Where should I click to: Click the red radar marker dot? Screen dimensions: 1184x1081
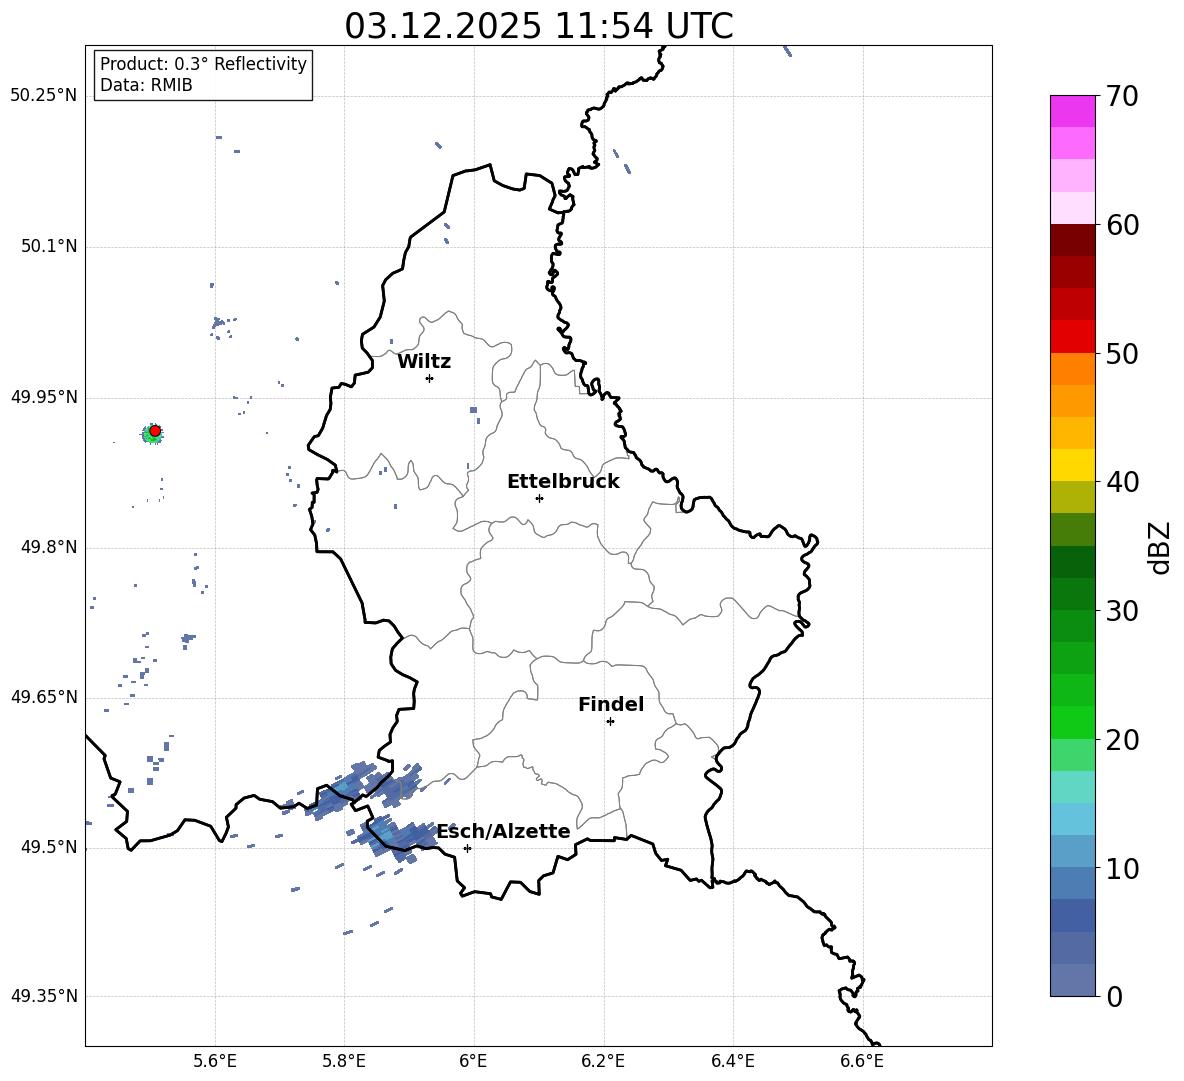pos(155,431)
